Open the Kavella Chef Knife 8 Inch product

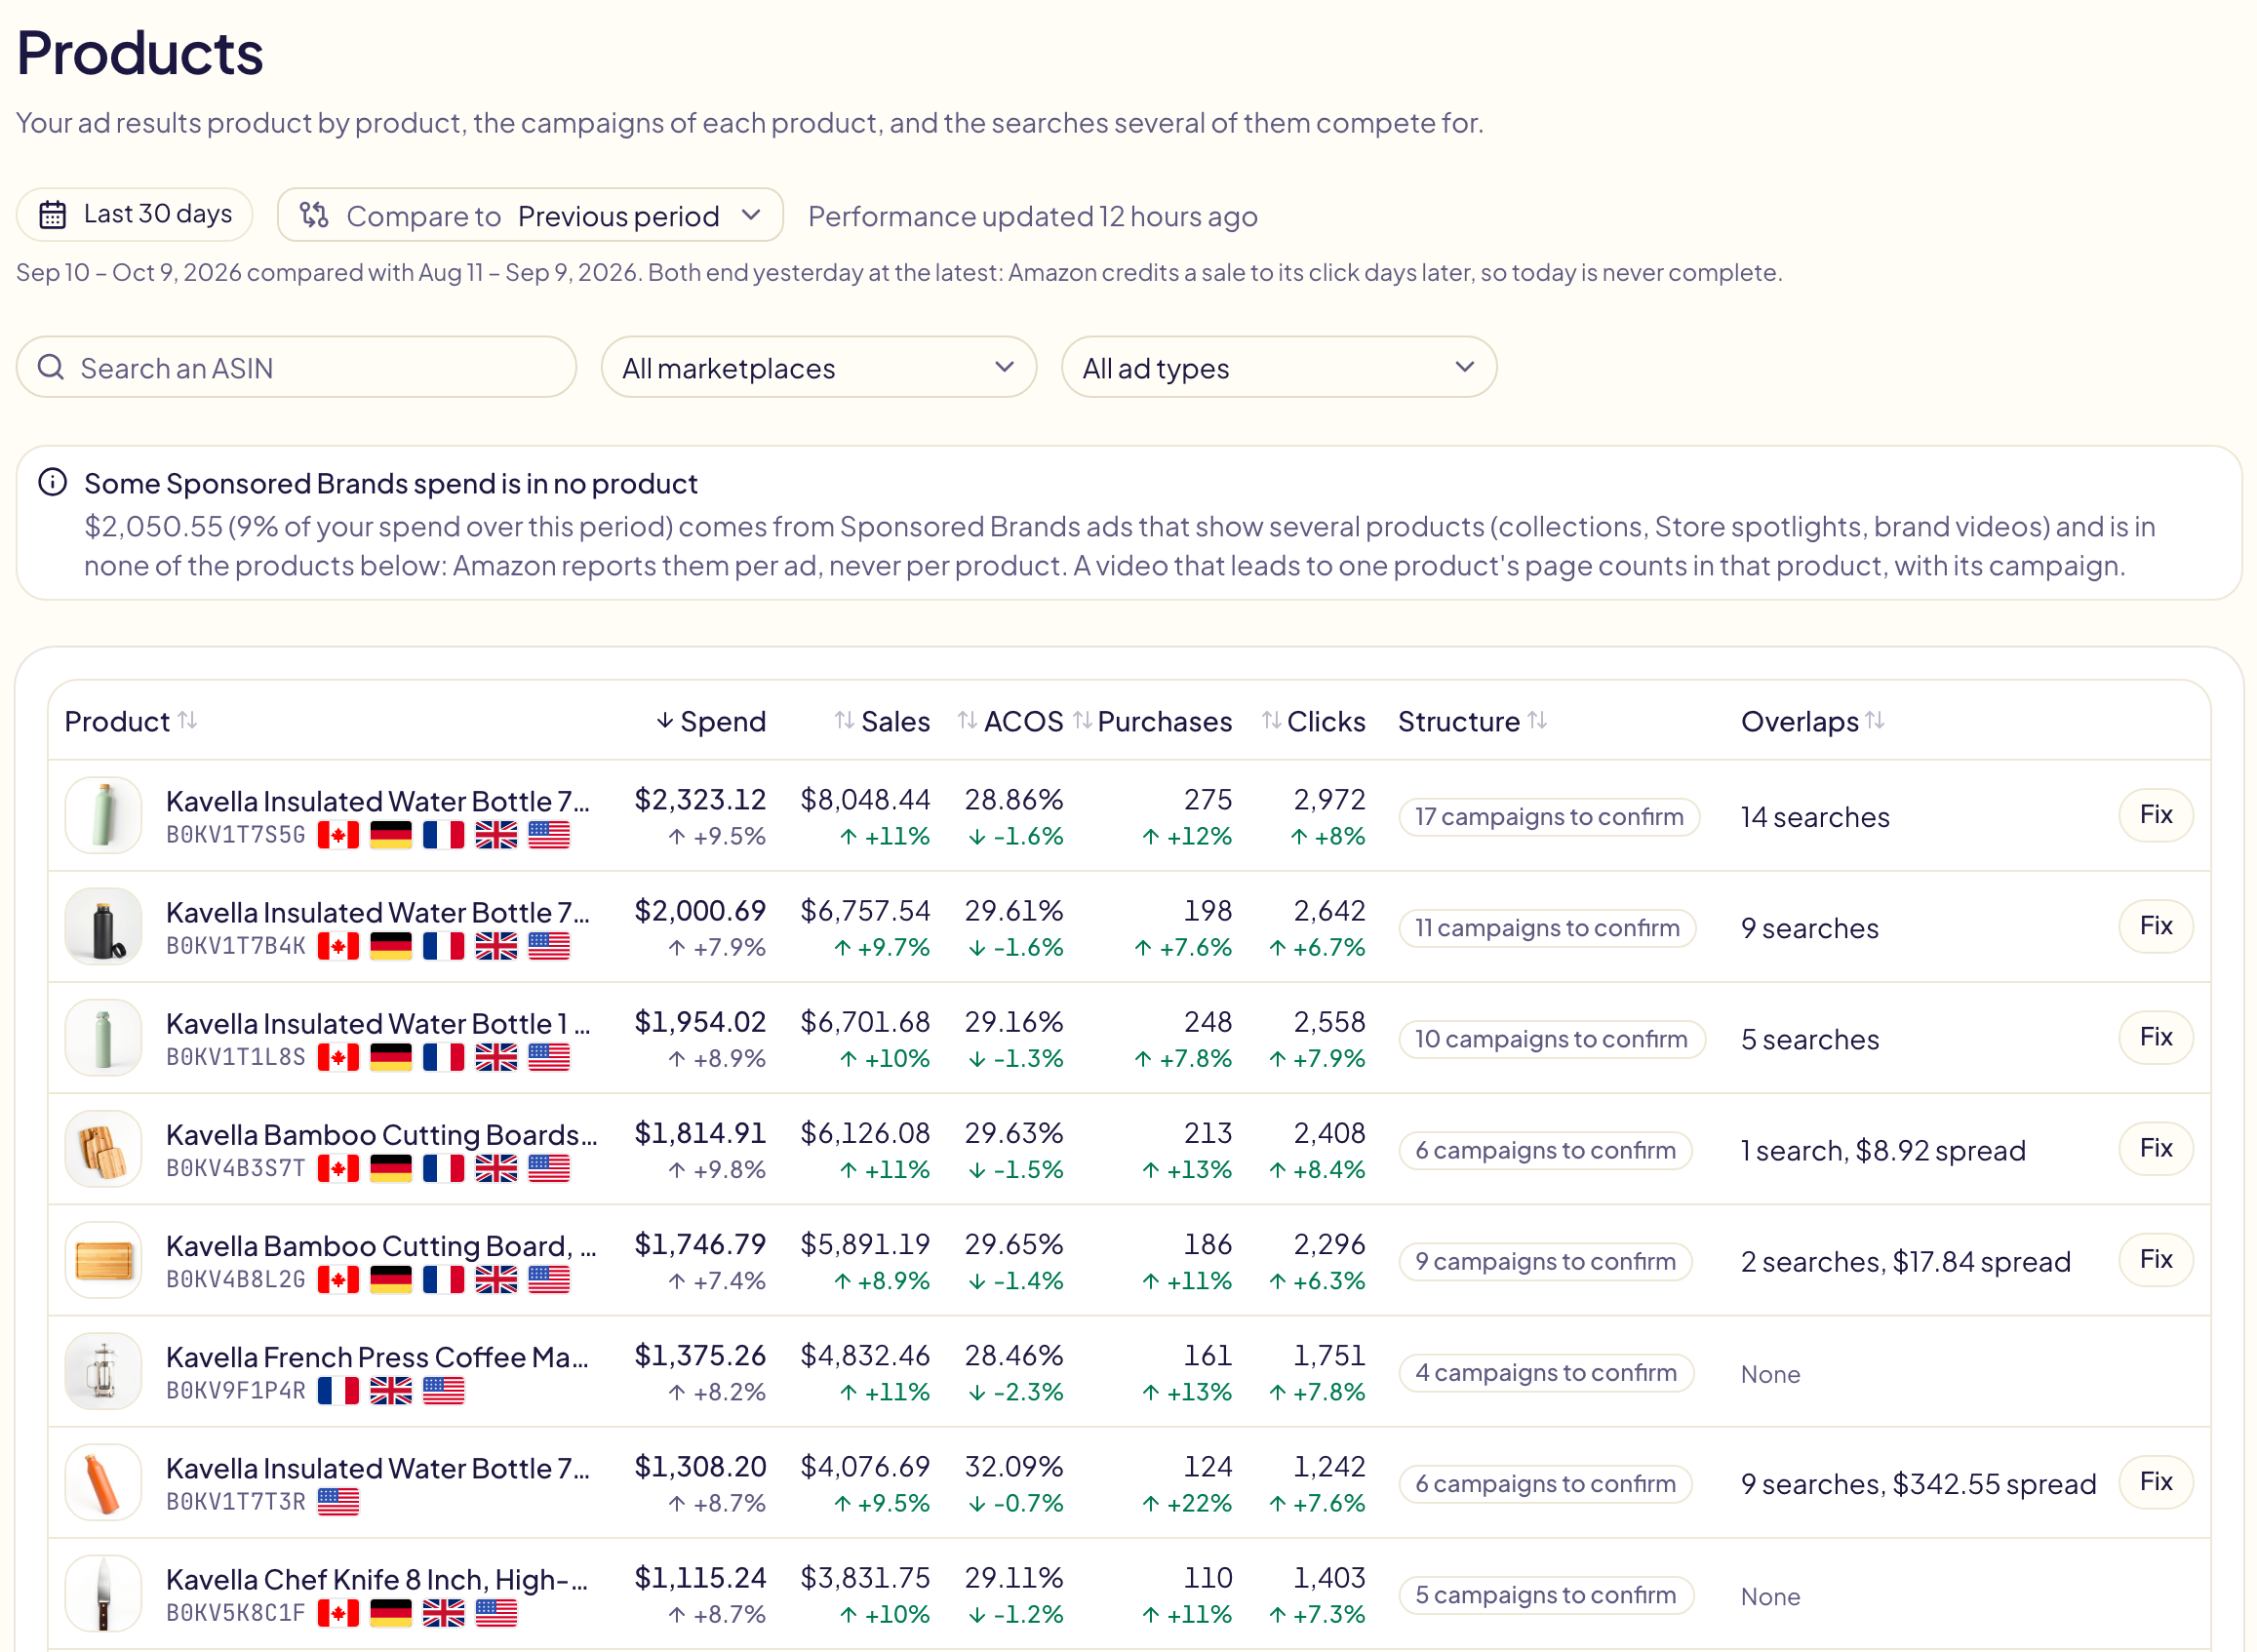point(377,1580)
